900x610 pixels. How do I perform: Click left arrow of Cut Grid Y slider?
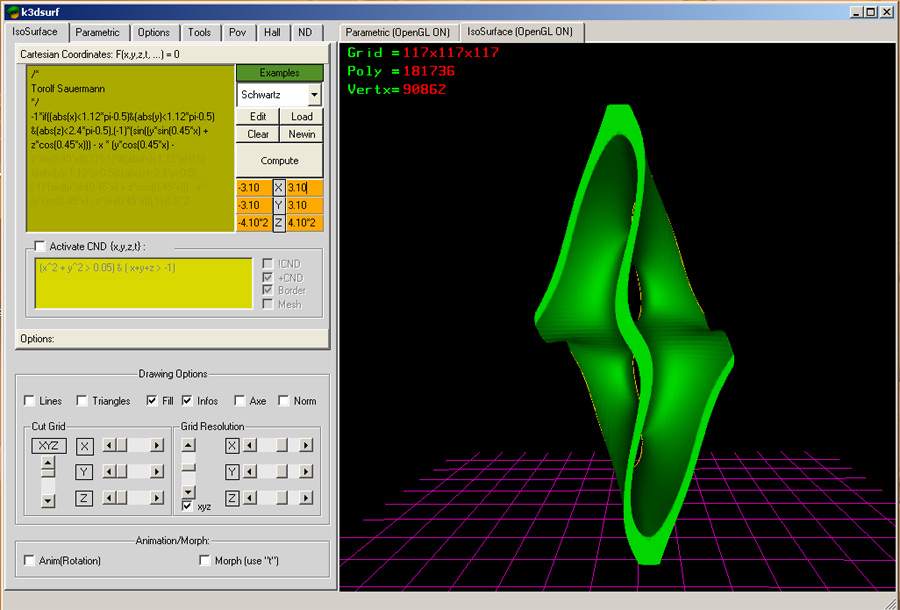click(x=108, y=472)
